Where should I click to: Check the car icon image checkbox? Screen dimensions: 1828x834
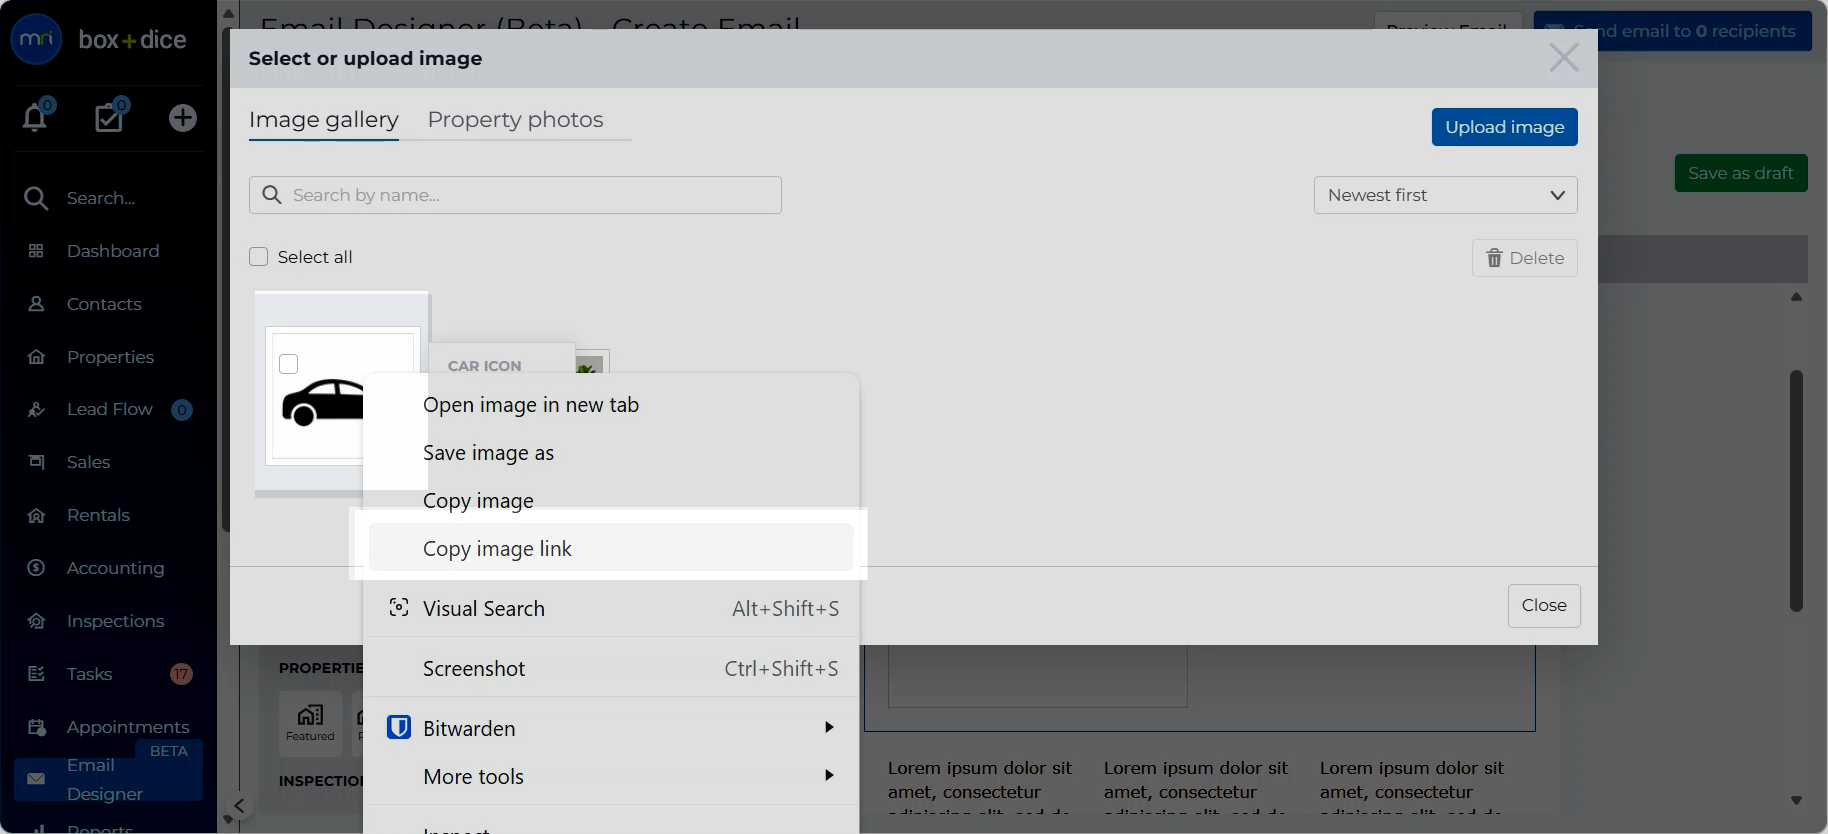pos(289,364)
